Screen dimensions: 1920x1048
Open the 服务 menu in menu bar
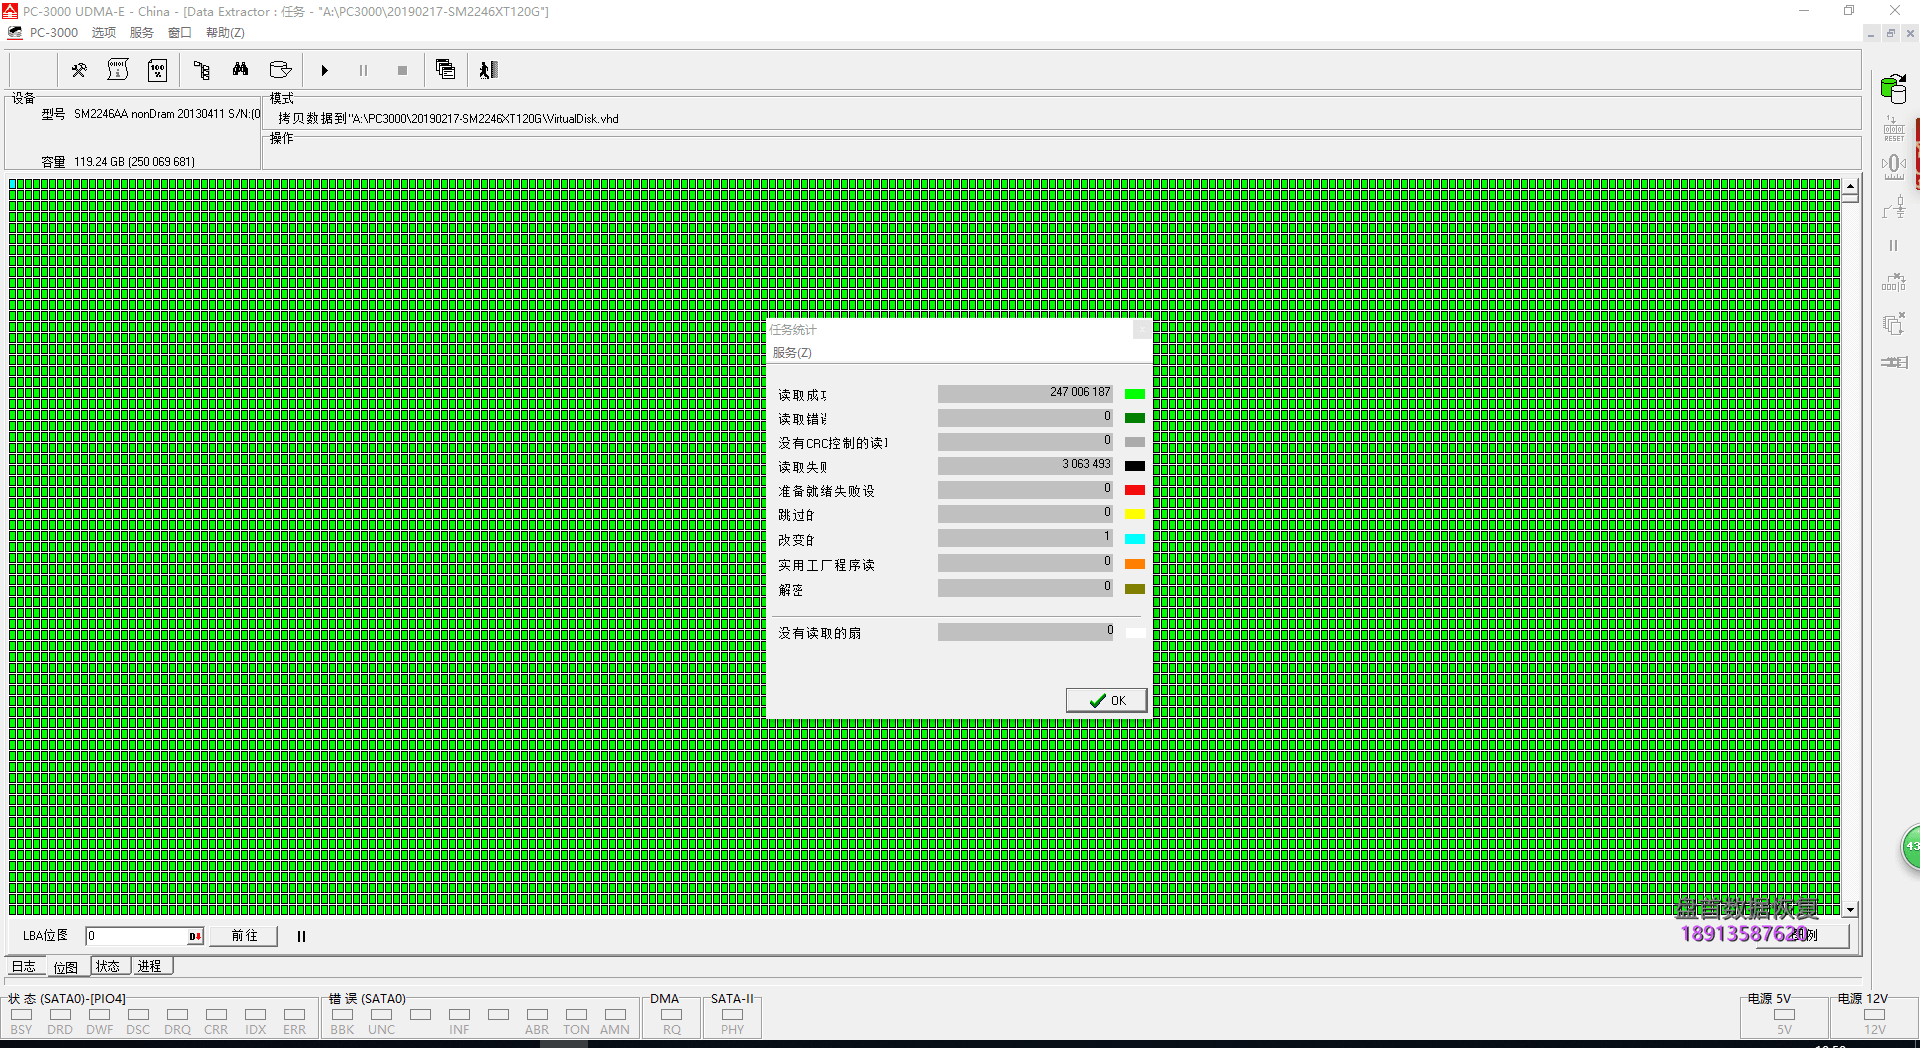pos(141,33)
